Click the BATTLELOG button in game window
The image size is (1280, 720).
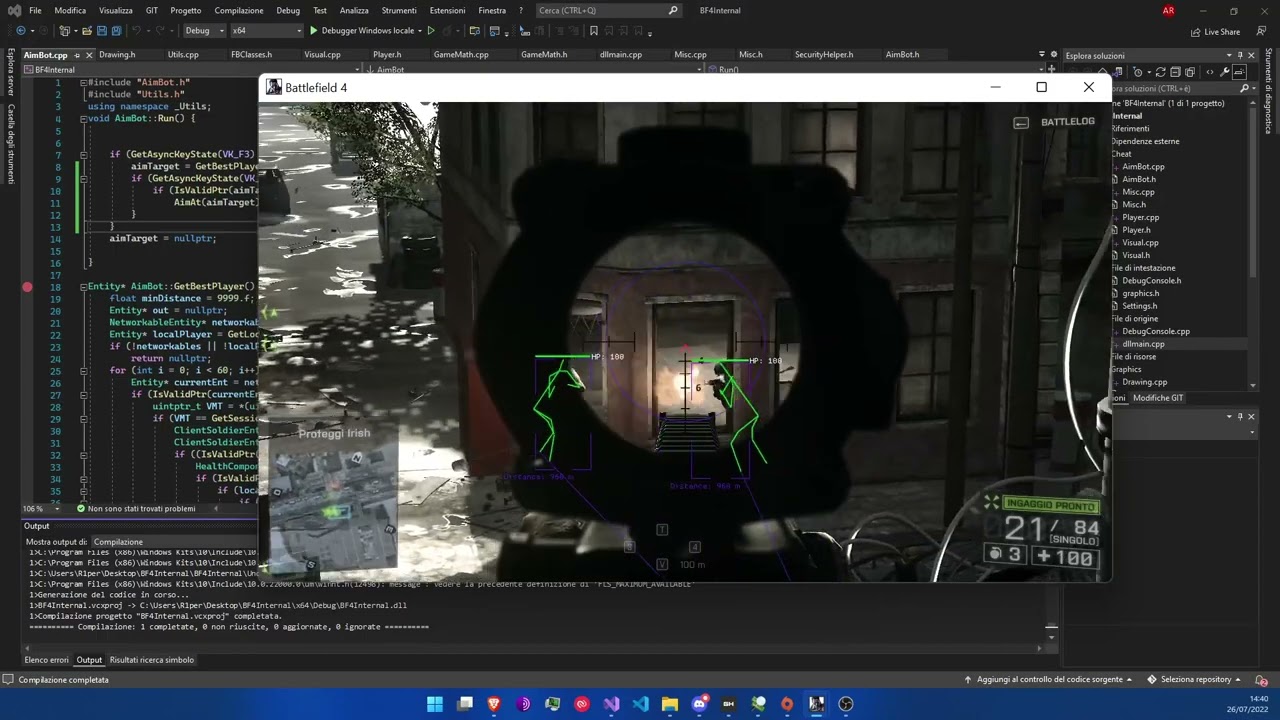pyautogui.click(x=1055, y=122)
